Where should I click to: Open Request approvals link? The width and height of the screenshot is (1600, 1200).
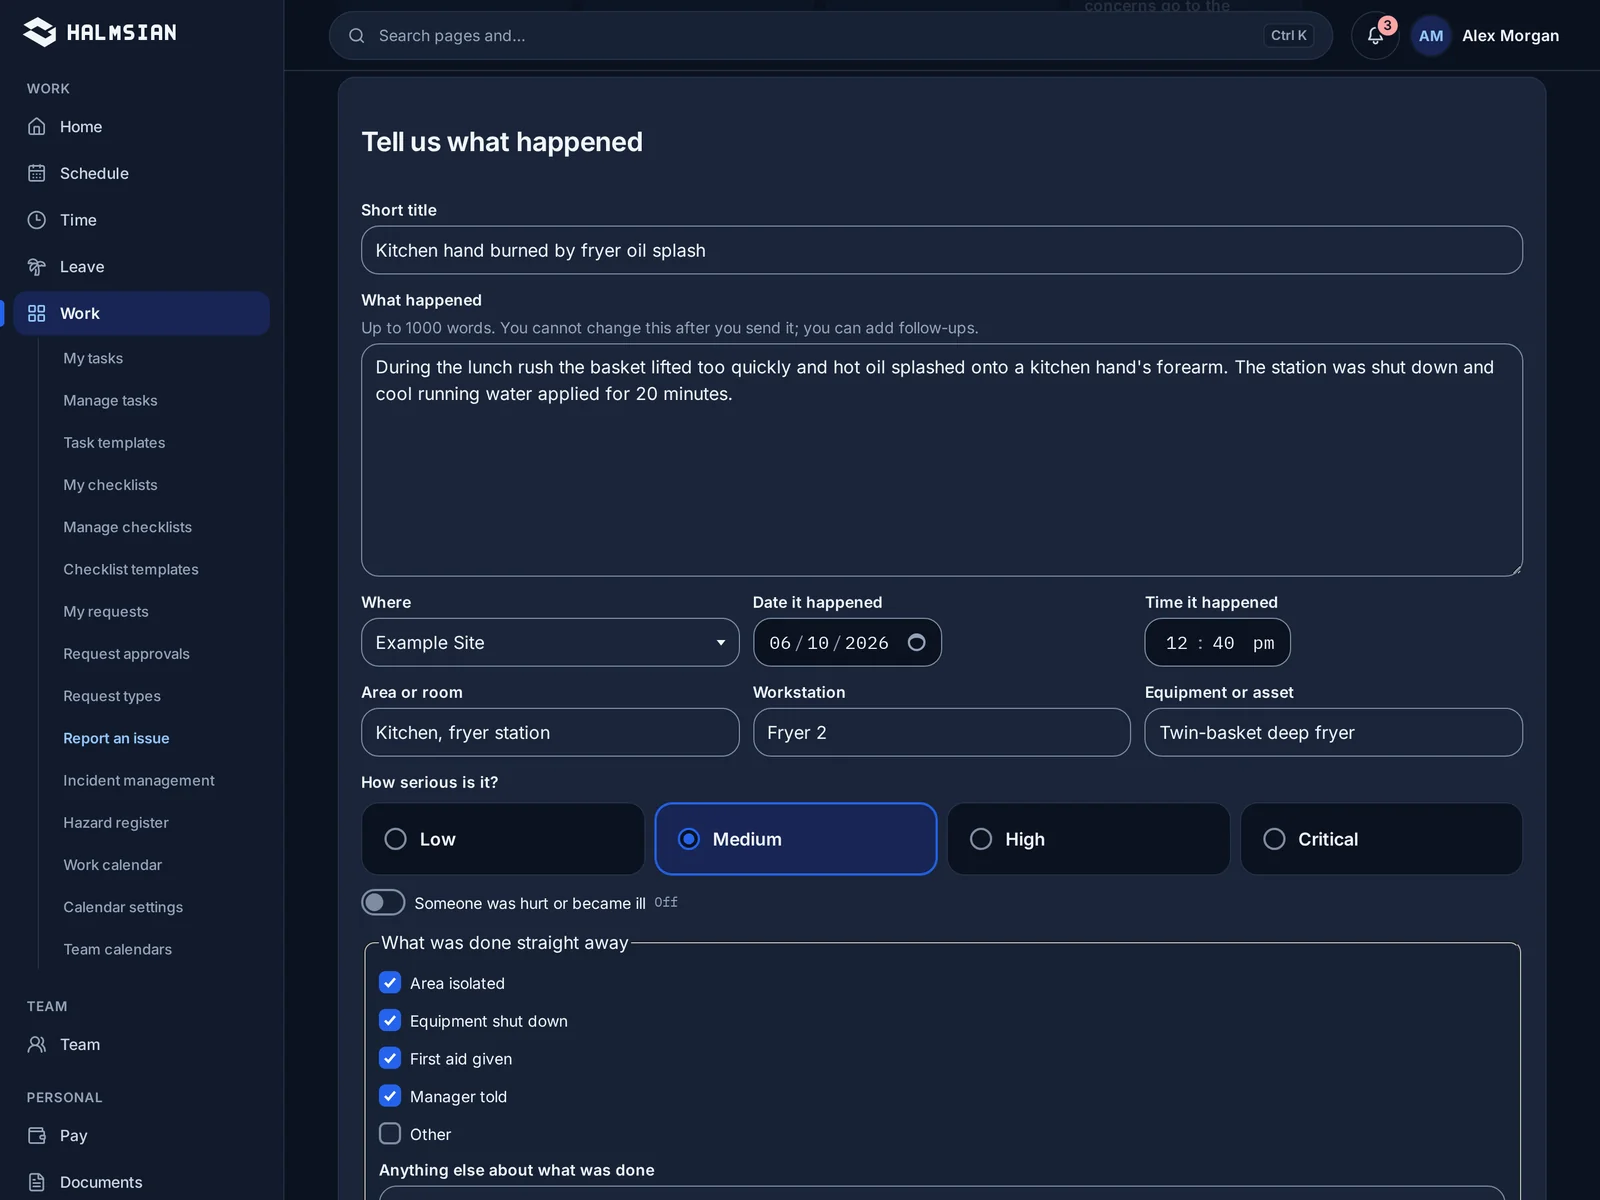click(x=126, y=654)
